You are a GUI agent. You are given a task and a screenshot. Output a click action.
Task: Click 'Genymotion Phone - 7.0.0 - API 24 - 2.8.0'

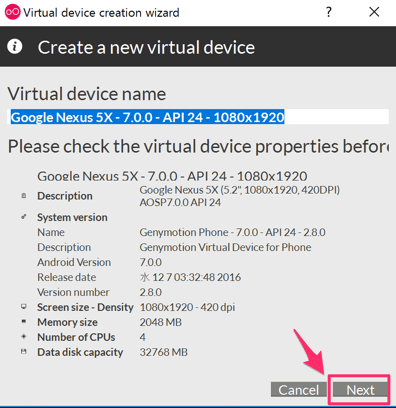232,232
